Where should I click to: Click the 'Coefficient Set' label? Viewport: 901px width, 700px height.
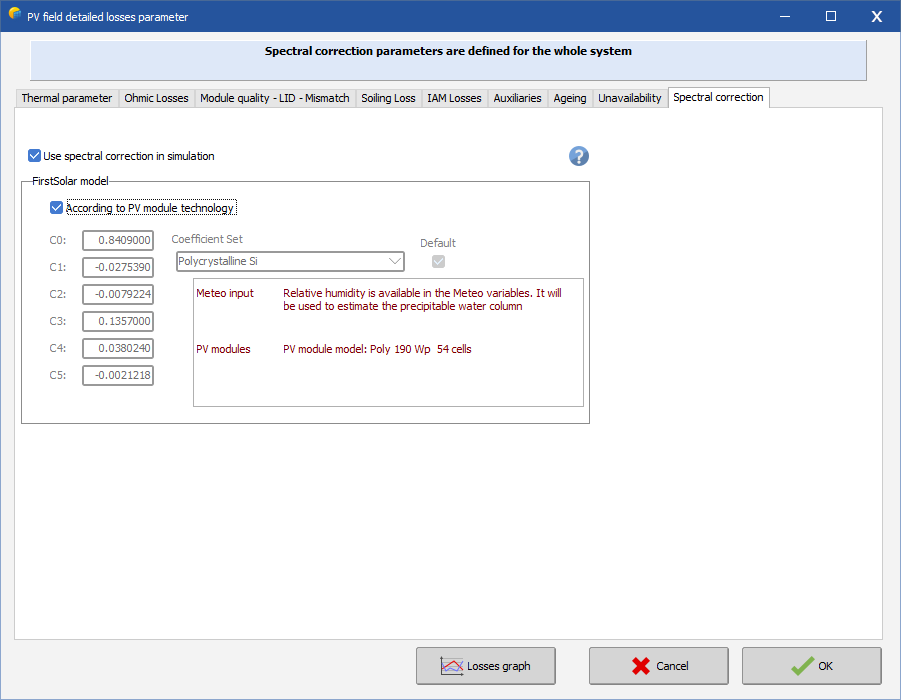pos(207,239)
